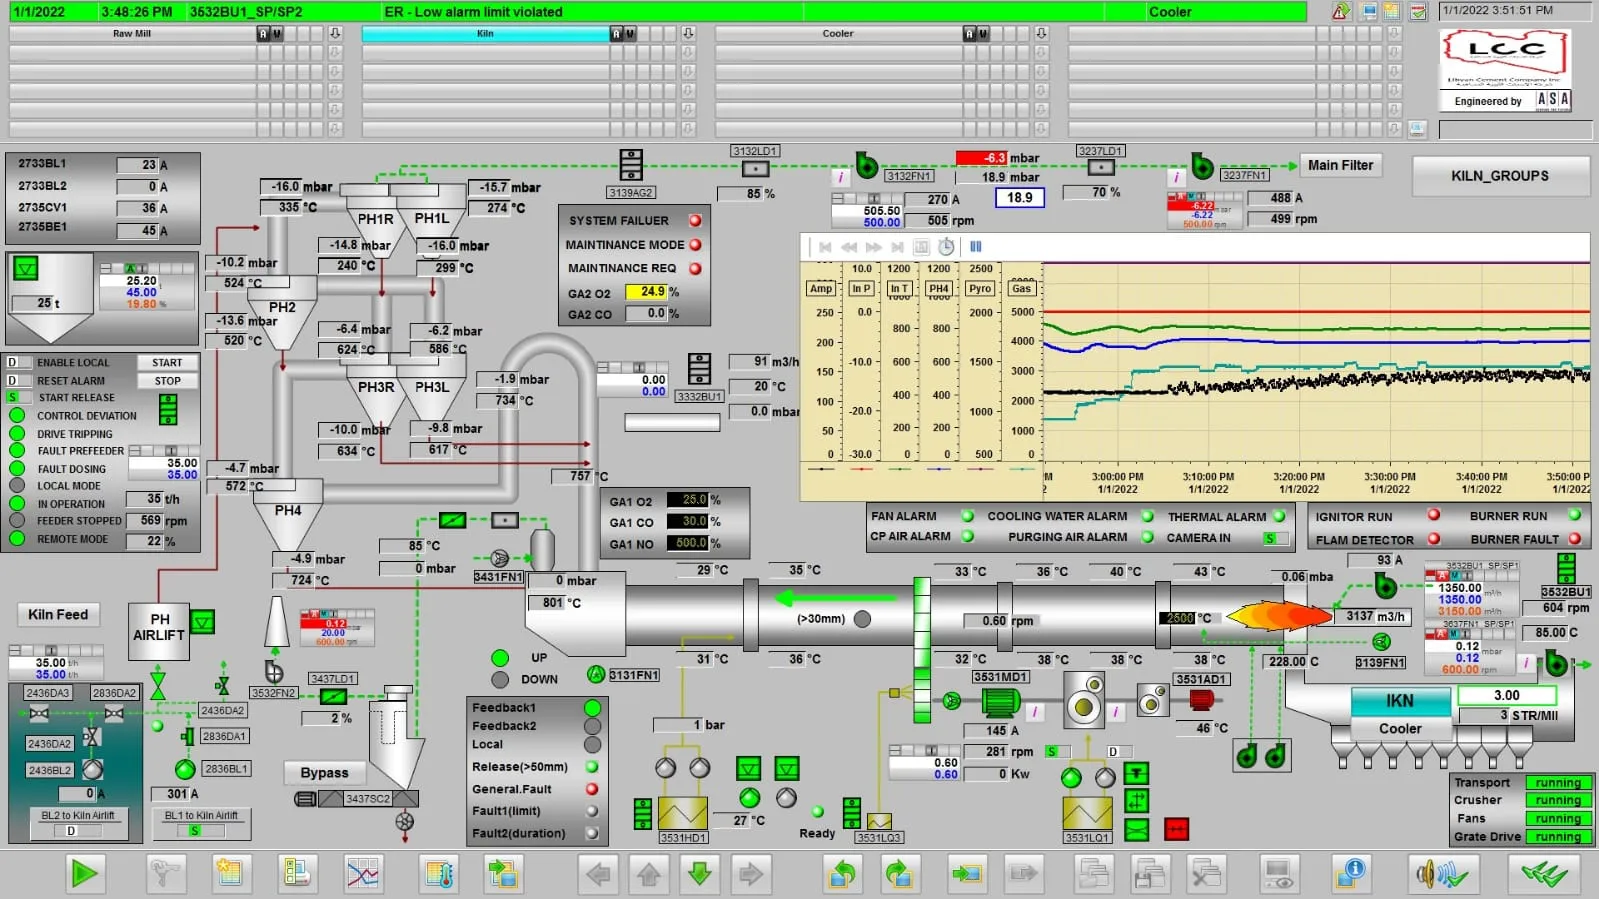Click the 3139AG2 equipment symbol

(630, 166)
